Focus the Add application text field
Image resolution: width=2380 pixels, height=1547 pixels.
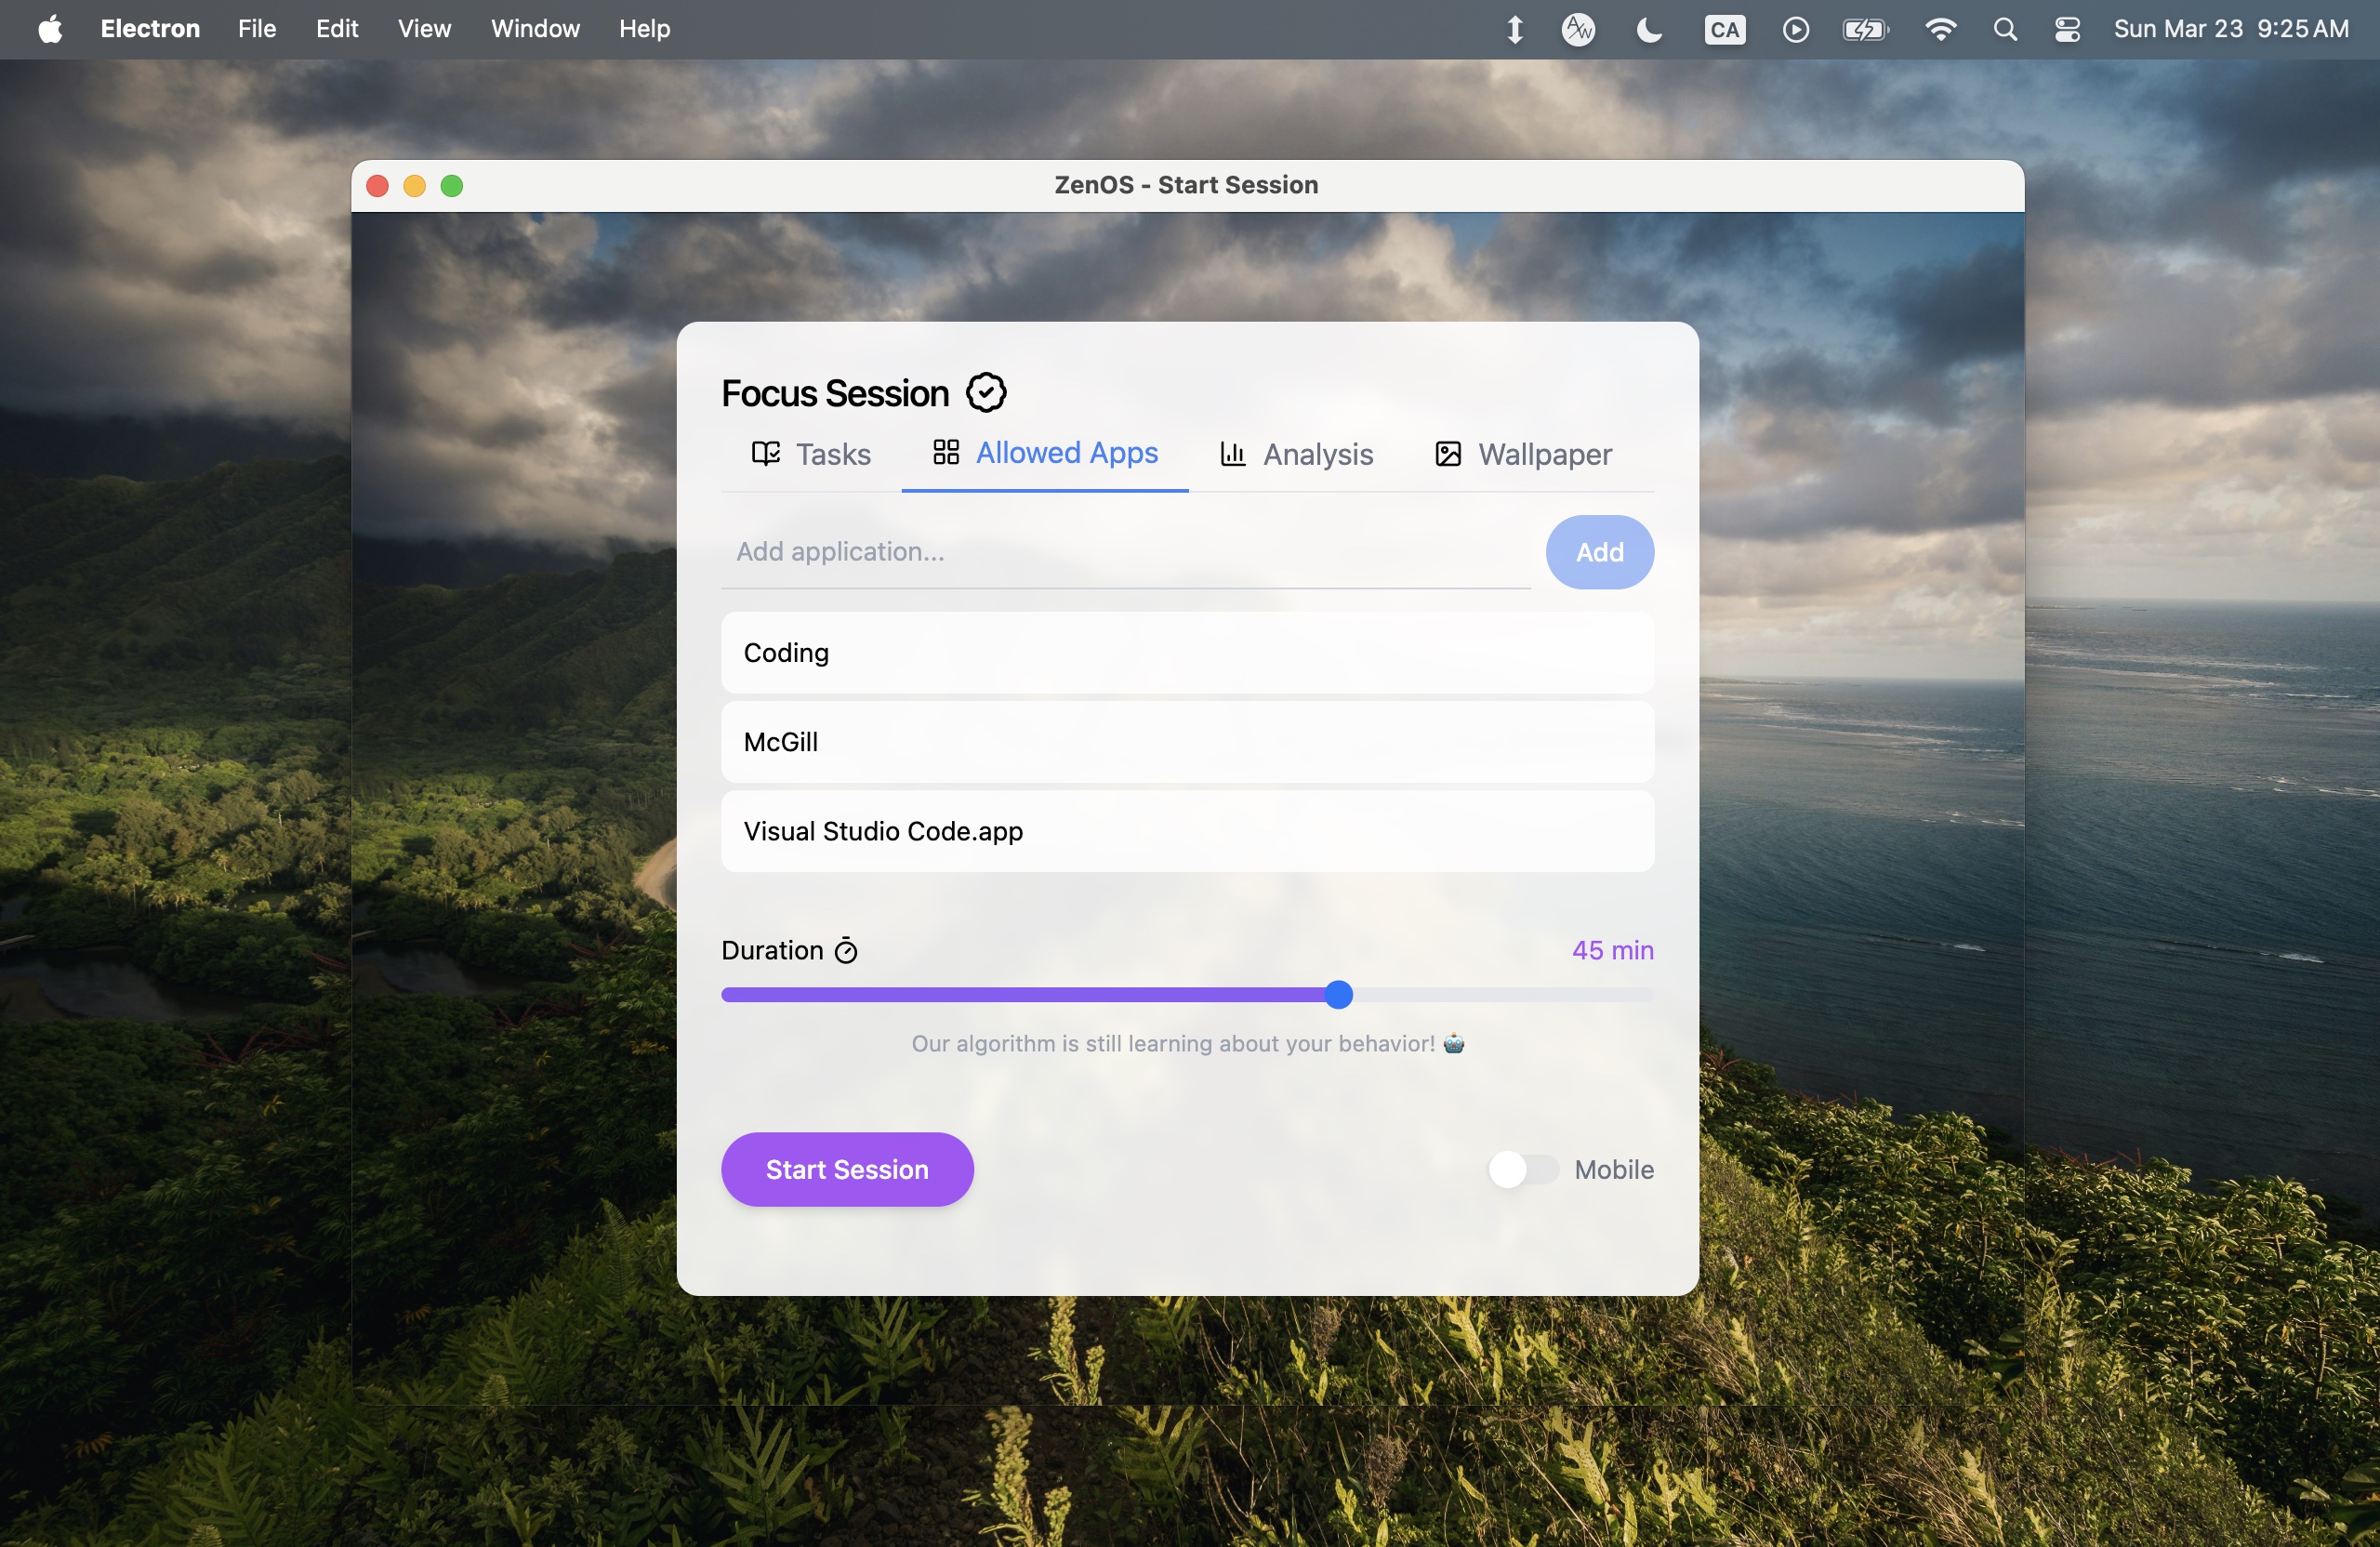[1125, 552]
